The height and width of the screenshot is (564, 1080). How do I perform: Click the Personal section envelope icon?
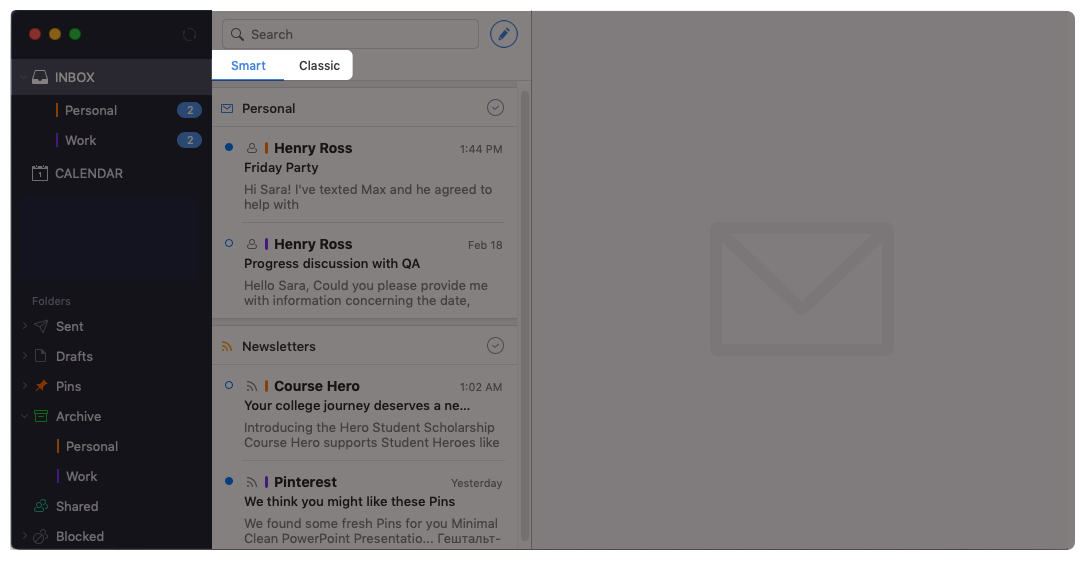(227, 108)
